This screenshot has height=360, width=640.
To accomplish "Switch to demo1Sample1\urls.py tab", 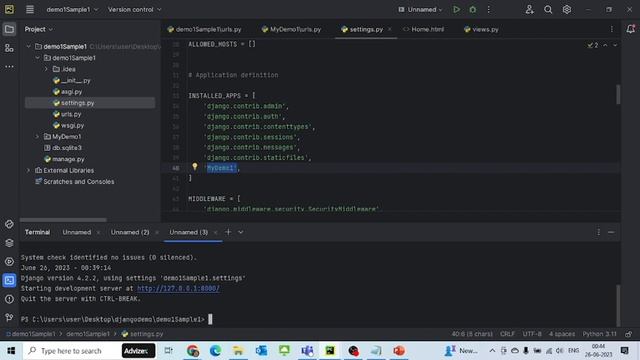I will tap(204, 29).
